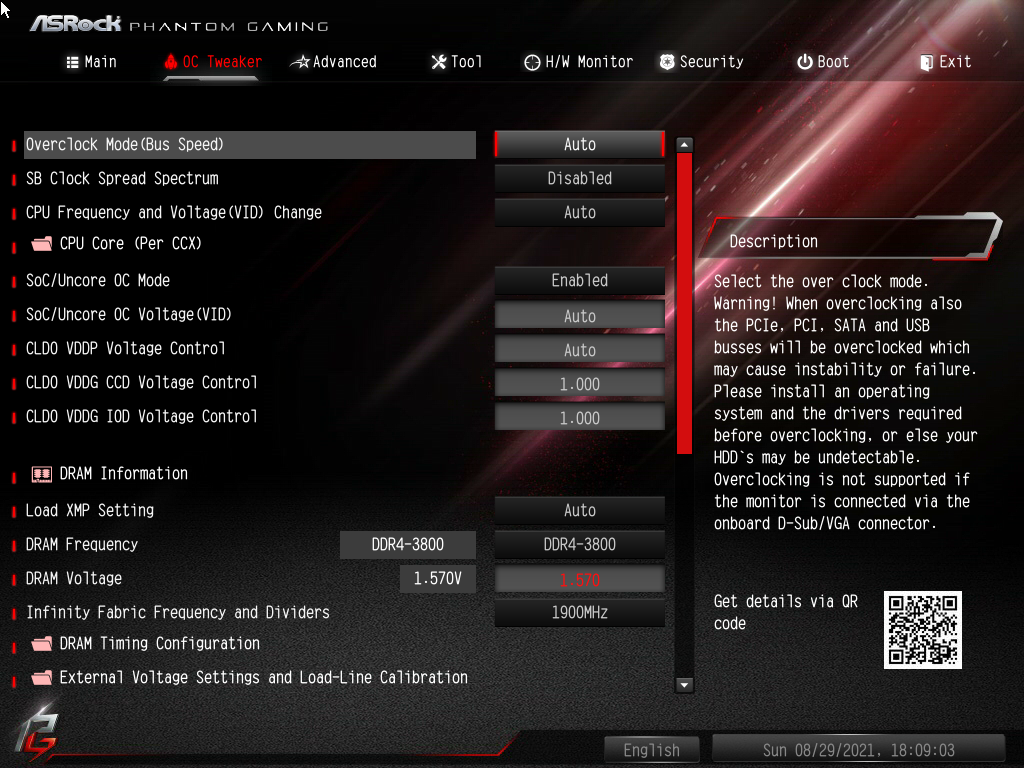Click the DRAM Information book icon
Screen dimensions: 1024x768
pos(42,474)
